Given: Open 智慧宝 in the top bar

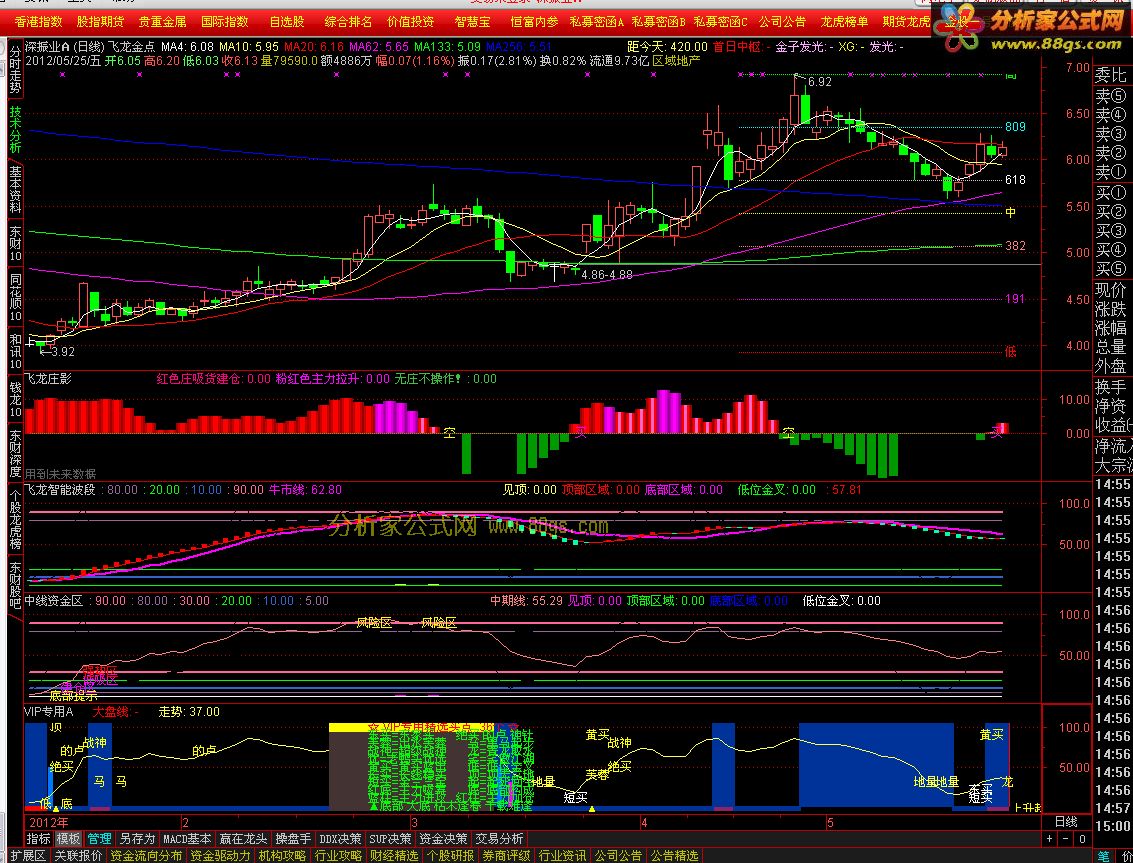Looking at the screenshot, I should [472, 22].
